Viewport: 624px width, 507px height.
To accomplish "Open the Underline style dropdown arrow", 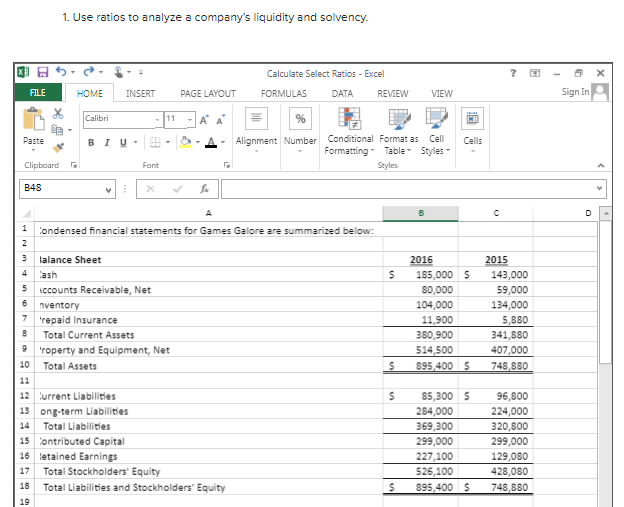I will click(136, 142).
